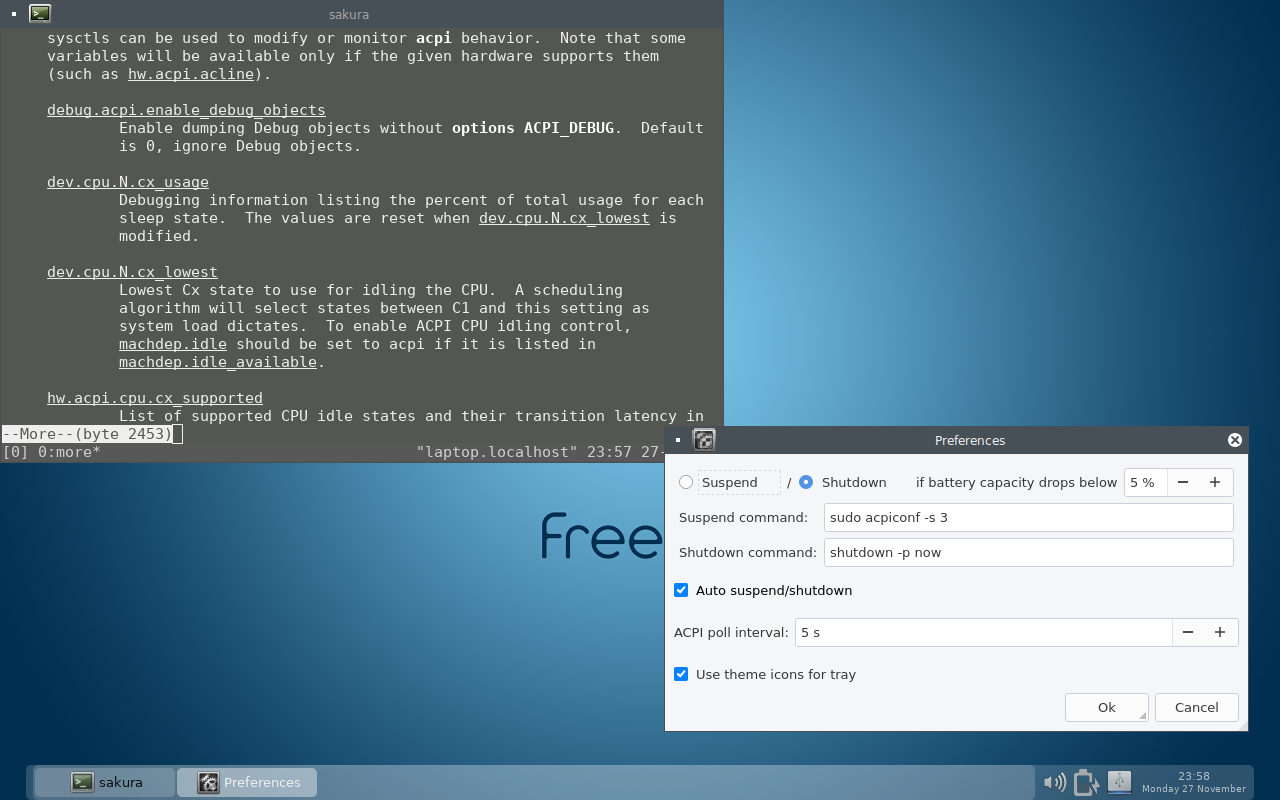Click the dev.cpu.N.cx_lowest heading in terminal

pyautogui.click(x=132, y=272)
